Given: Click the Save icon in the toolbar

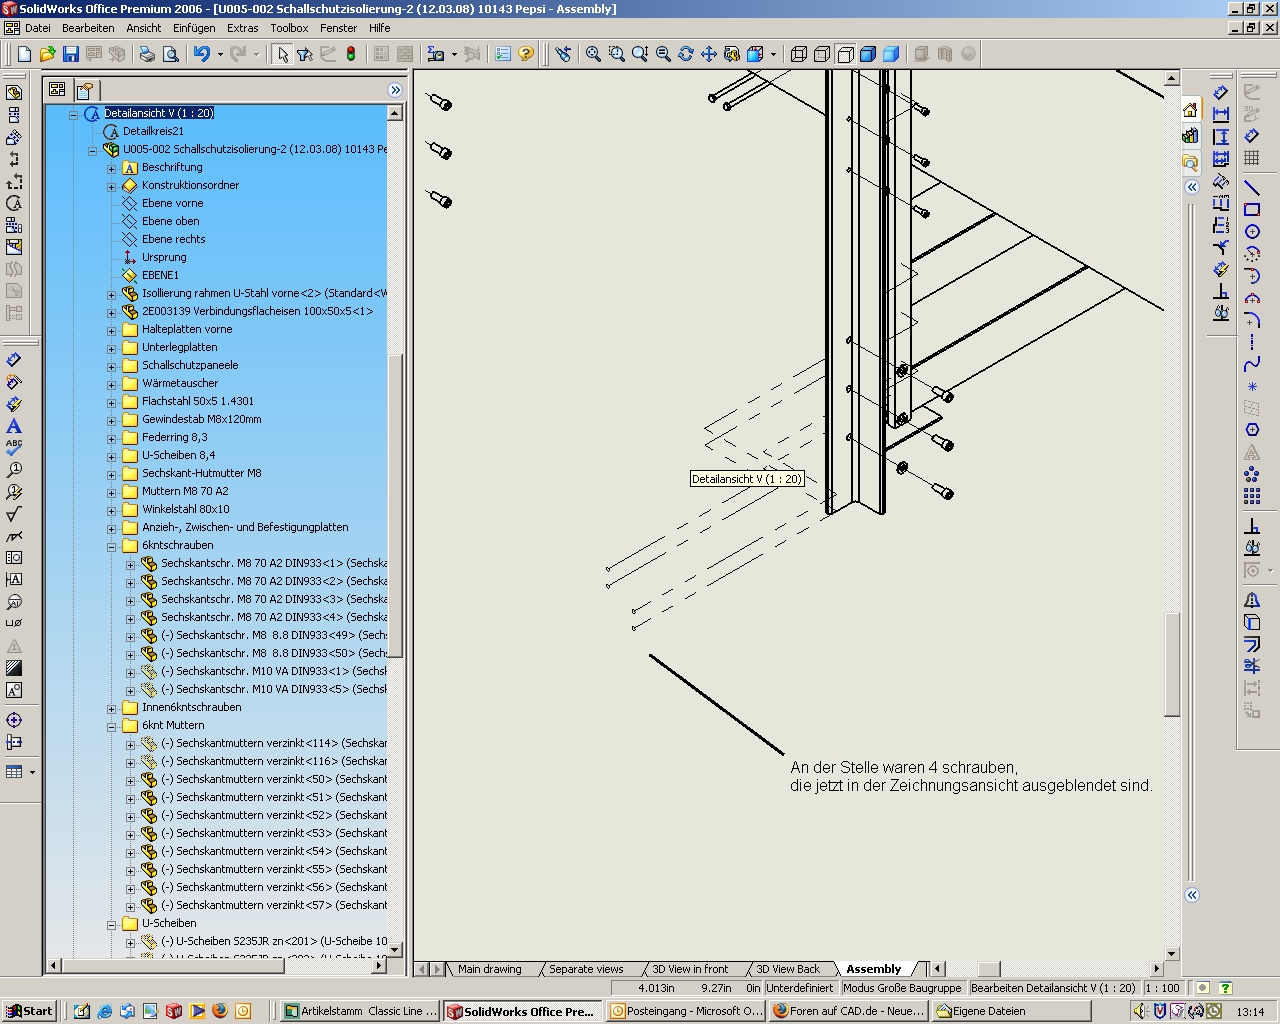Looking at the screenshot, I should pyautogui.click(x=70, y=54).
